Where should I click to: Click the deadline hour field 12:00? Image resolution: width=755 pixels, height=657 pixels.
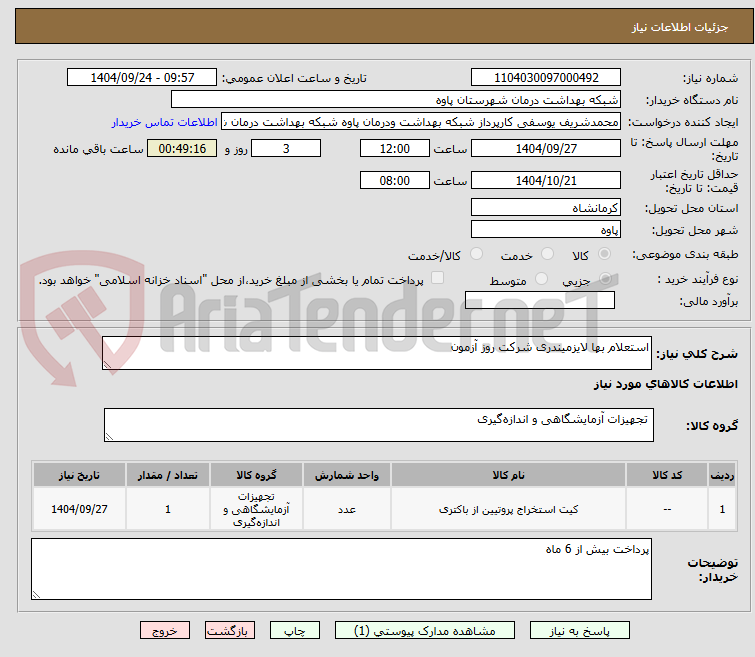(x=395, y=148)
